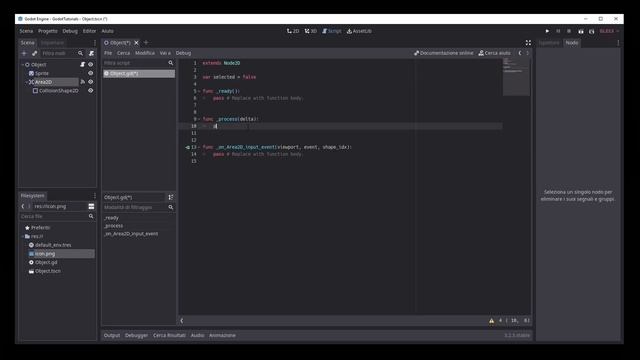The width and height of the screenshot is (640, 360).
Task: Open the script editor File menu
Action: pos(108,53)
